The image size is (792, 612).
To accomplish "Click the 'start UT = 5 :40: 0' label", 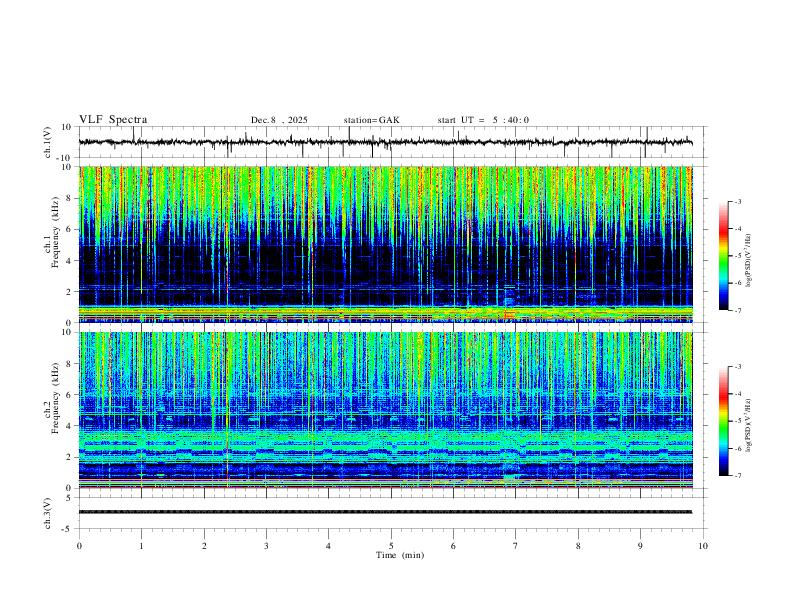I will coord(483,120).
